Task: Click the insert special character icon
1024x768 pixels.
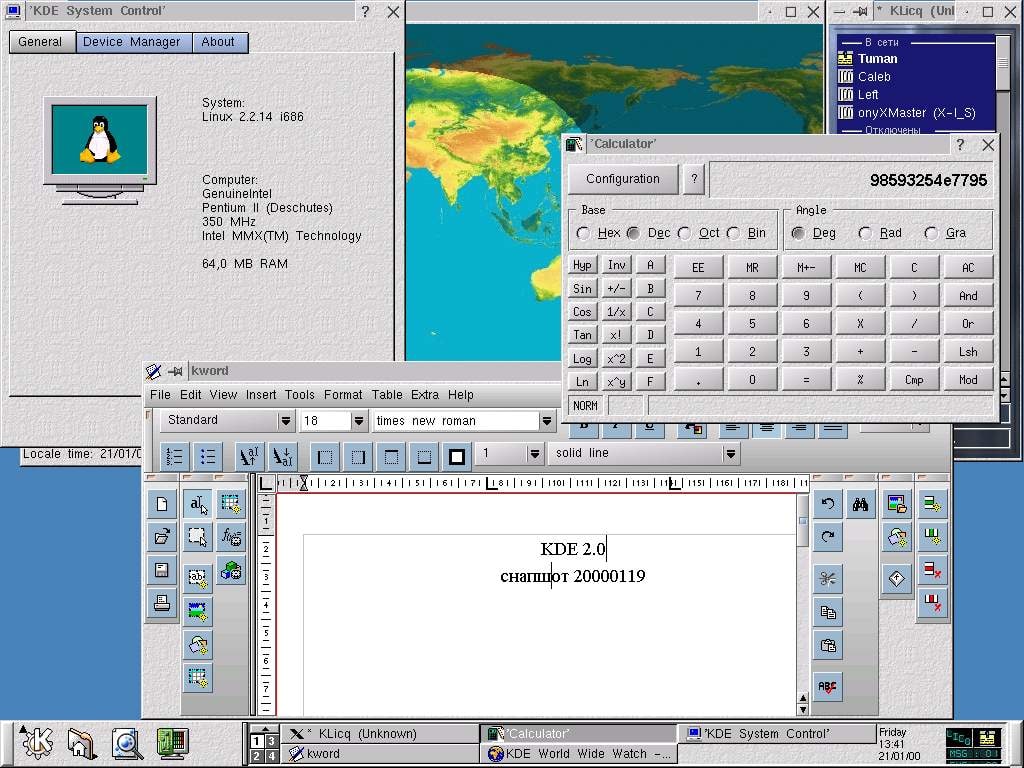Action: click(896, 578)
